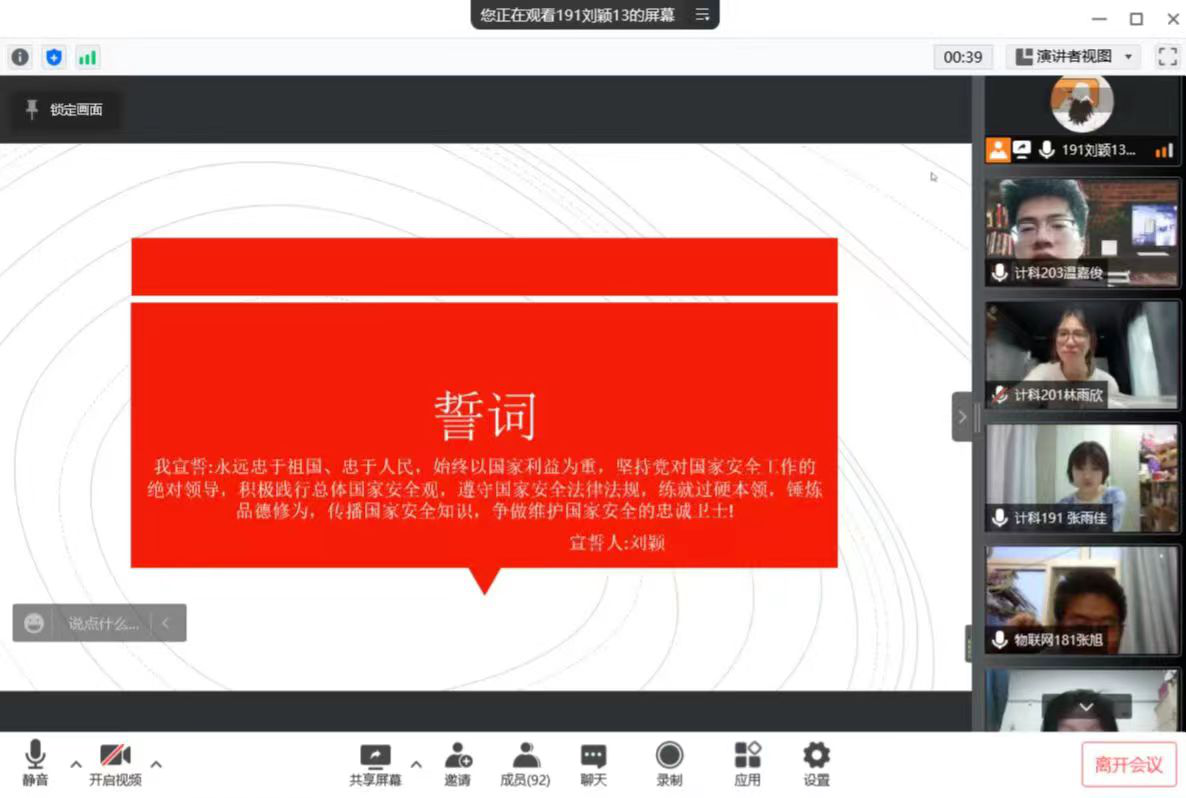
Task: Leave the meeting (离开会议)
Action: click(1128, 765)
